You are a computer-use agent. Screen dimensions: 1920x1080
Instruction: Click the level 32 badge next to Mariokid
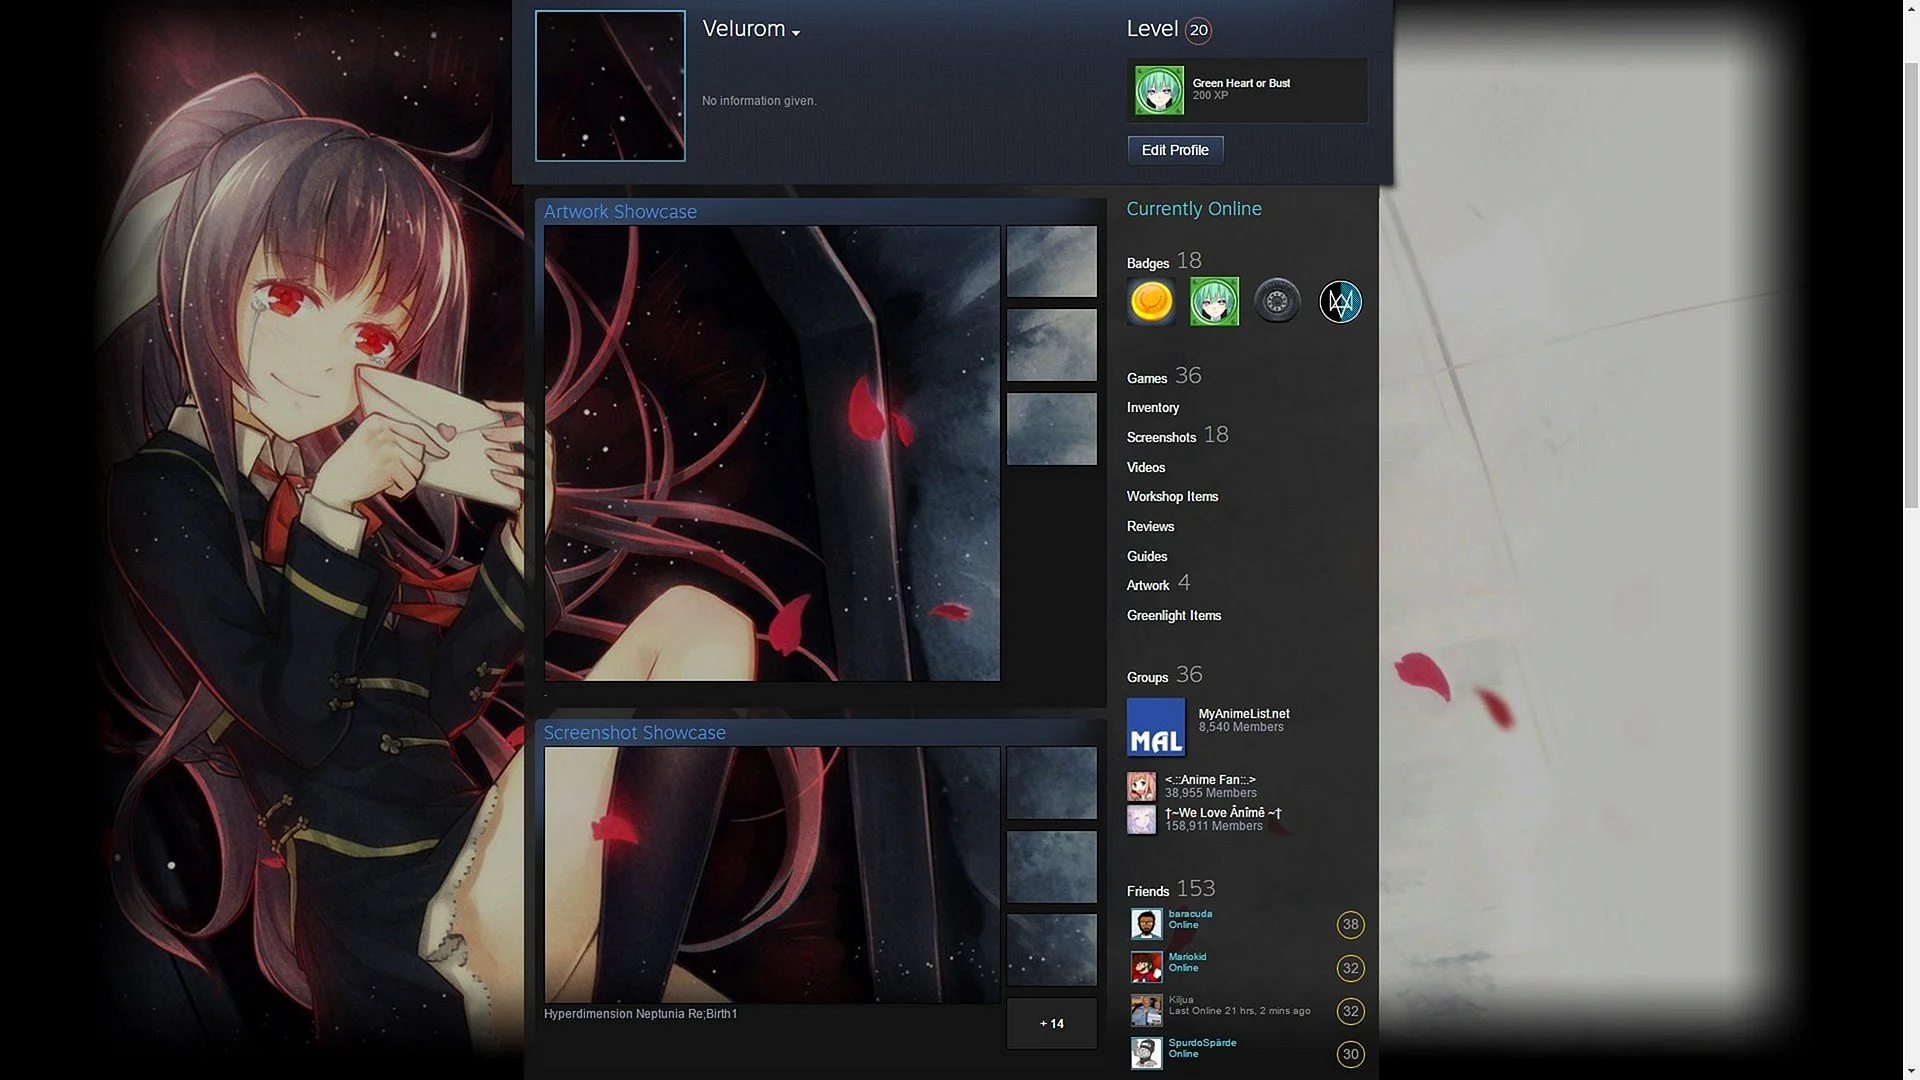pos(1350,968)
